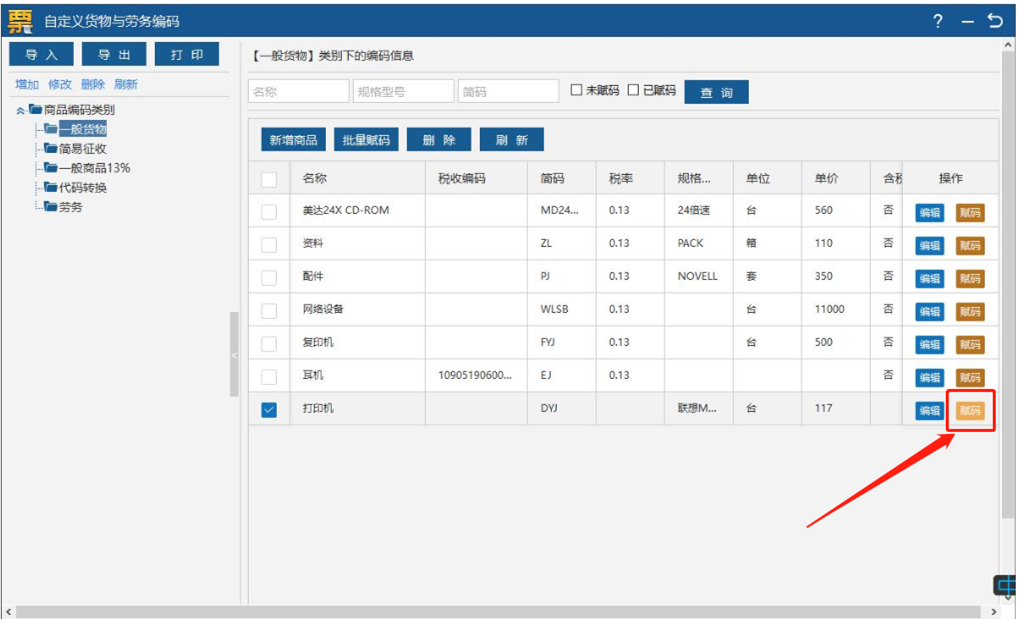Screen dimensions: 1017x619
Task: Select the 简易征收 folder
Action: (x=82, y=149)
